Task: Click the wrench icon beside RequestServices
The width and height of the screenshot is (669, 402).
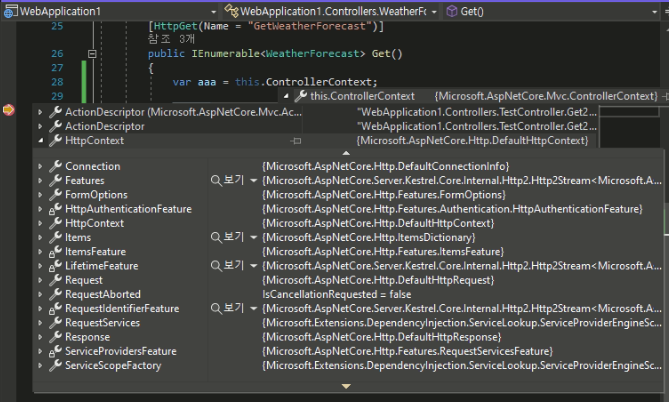Action: pyautogui.click(x=55, y=322)
